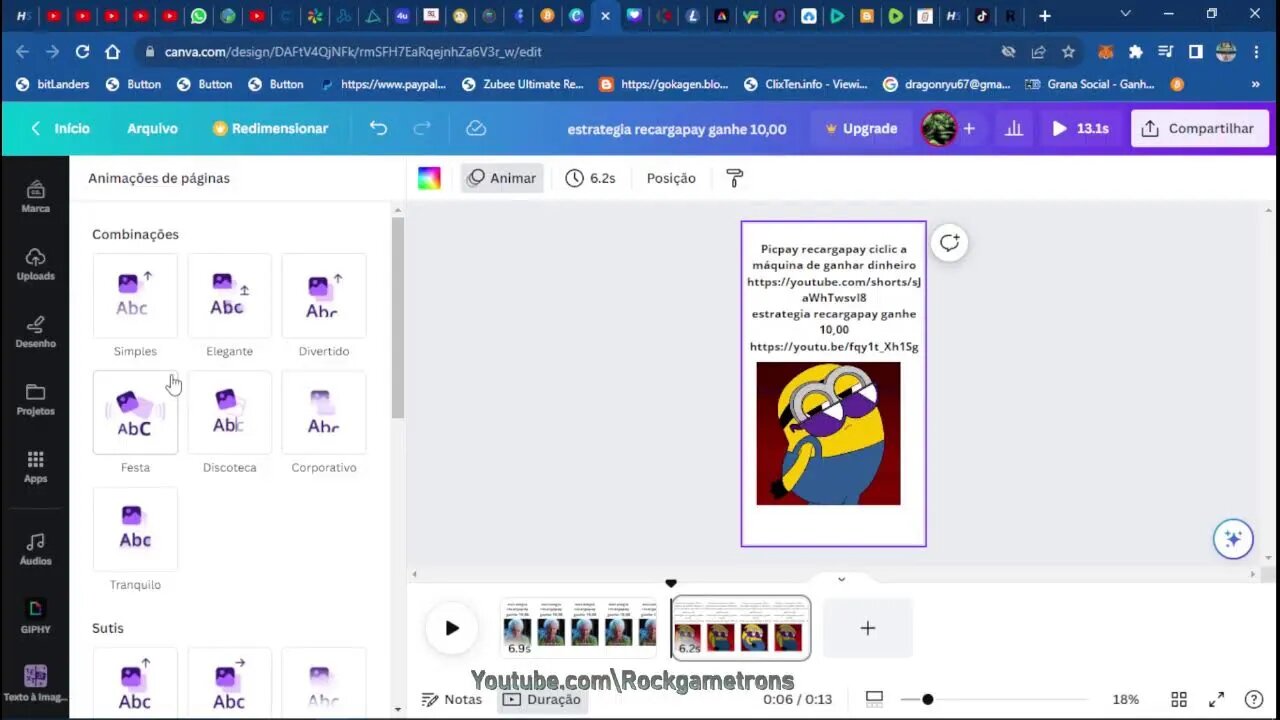Click the cloud save status icon
Viewport: 1280px width, 720px height.
click(476, 128)
